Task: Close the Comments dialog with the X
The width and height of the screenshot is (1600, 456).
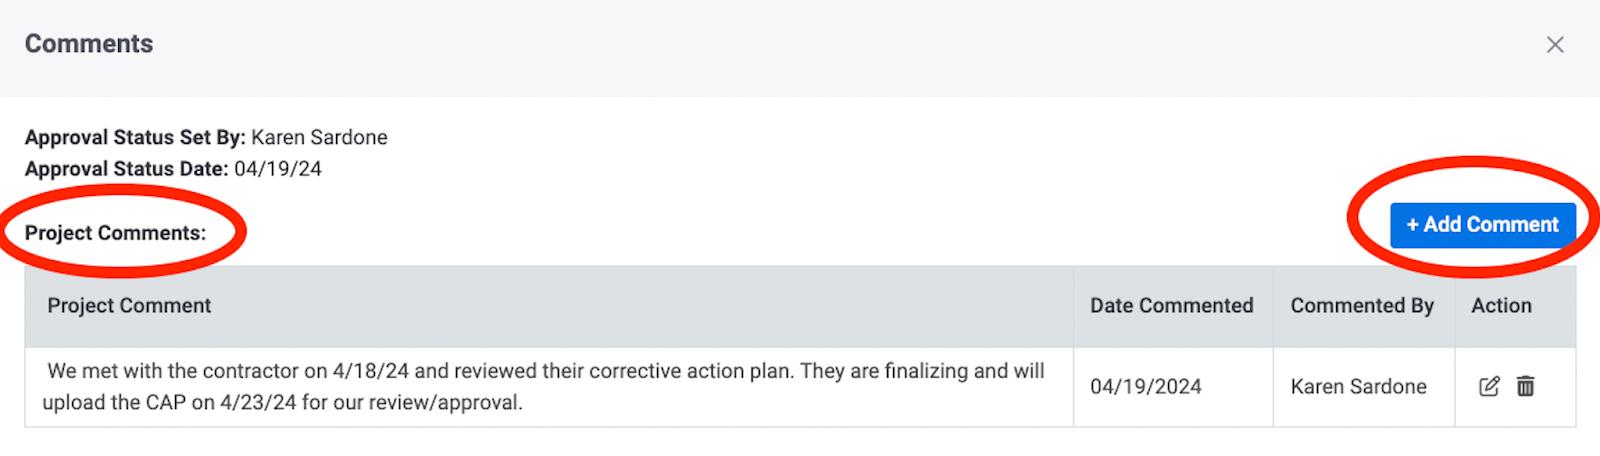Action: [x=1555, y=44]
